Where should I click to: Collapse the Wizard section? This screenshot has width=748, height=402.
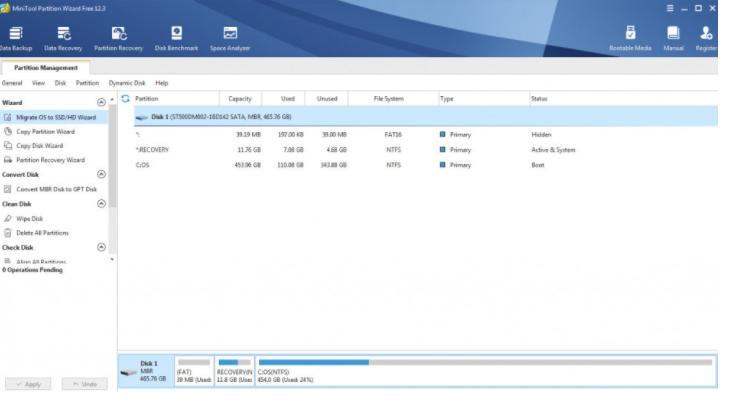click(x=101, y=103)
